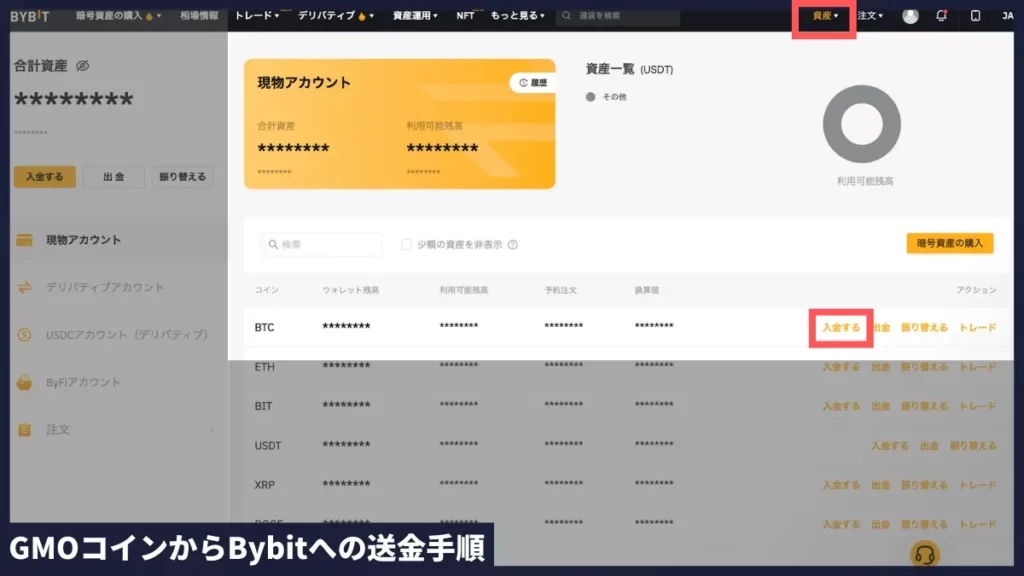Click the gray その他 legend dot
Screen dimensions: 1024x576
[590, 97]
